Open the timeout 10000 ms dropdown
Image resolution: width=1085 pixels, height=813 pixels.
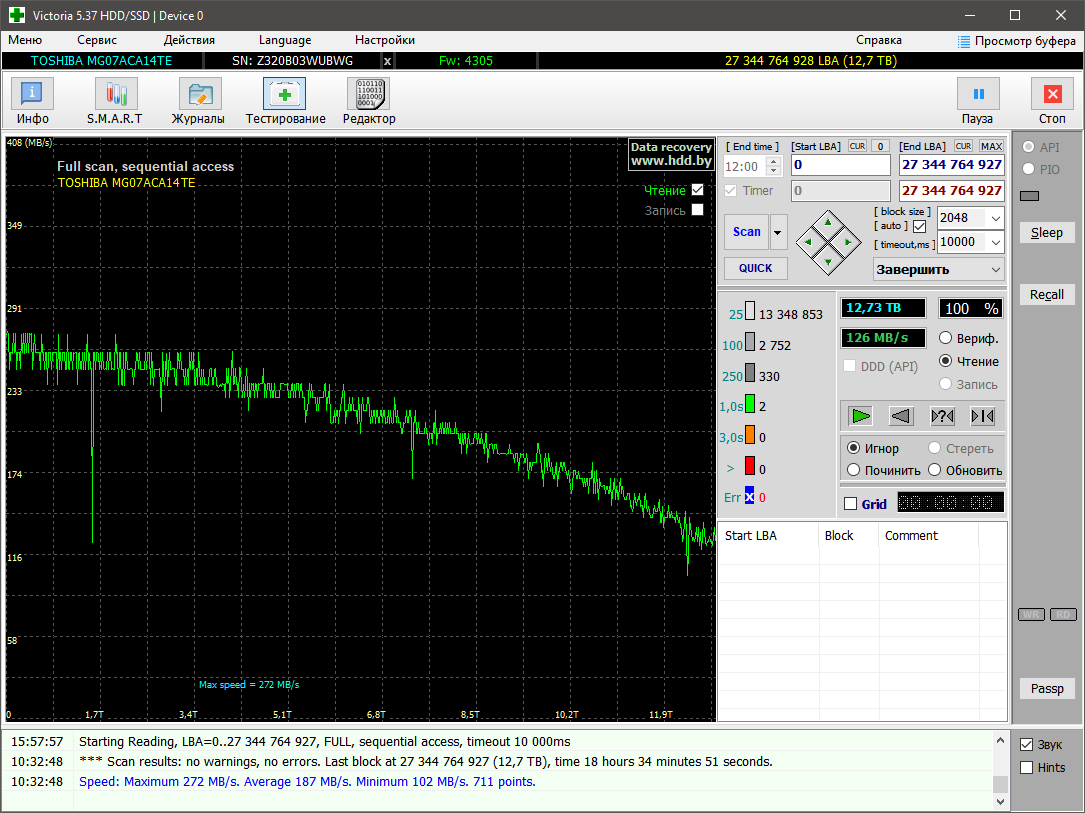995,242
